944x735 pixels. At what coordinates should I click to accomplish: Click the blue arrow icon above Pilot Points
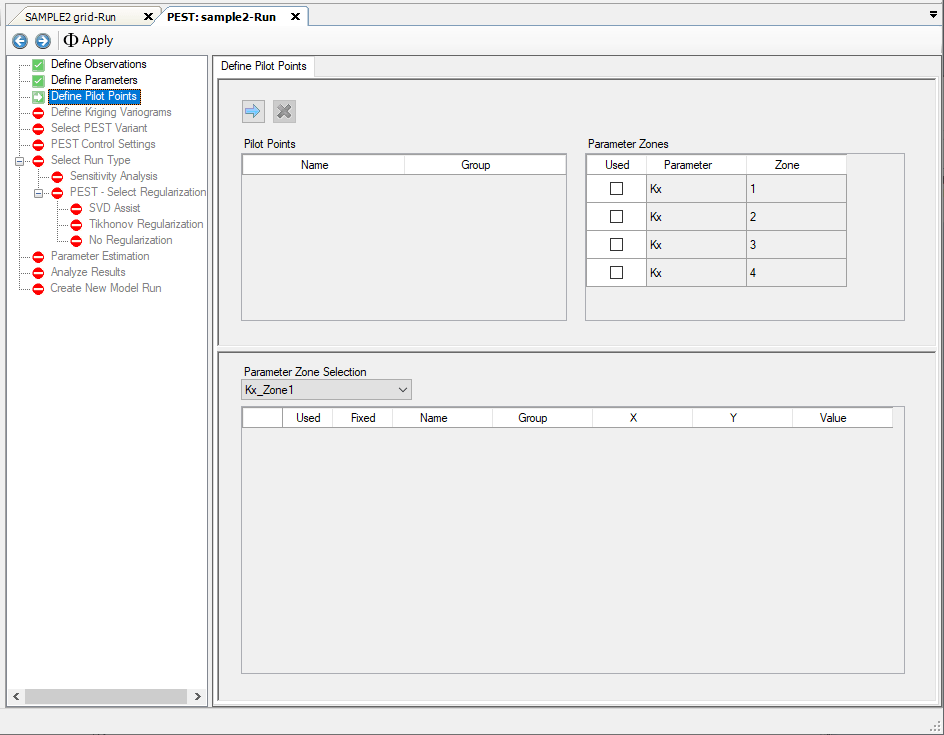point(252,111)
